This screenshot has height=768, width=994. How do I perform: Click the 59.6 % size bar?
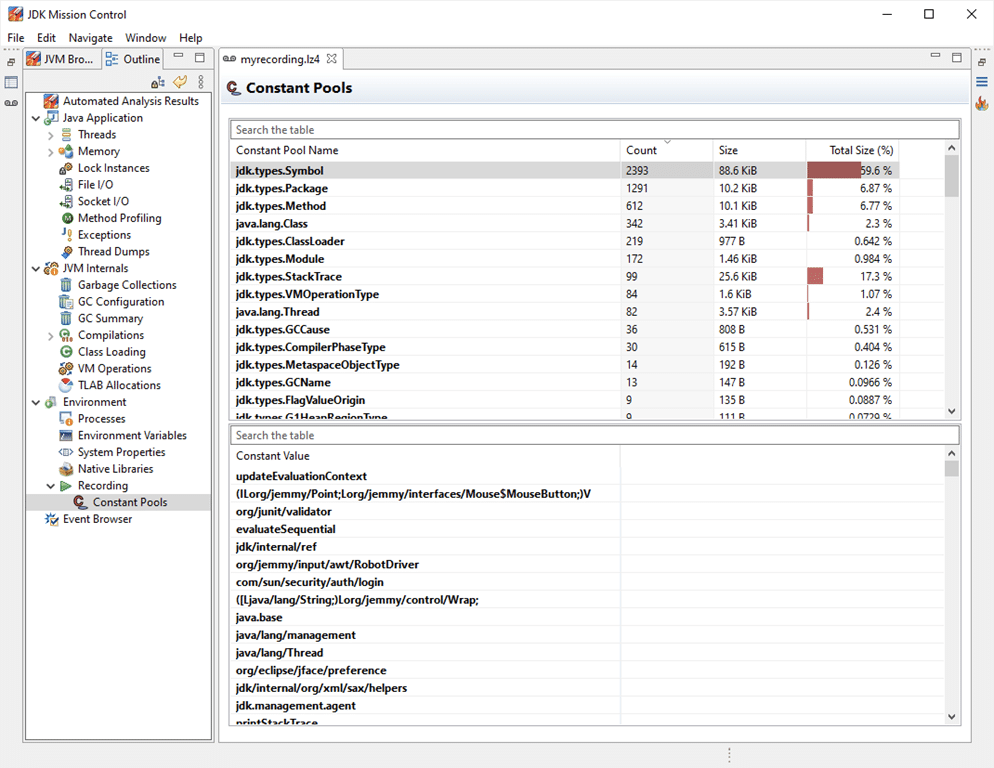[x=834, y=171]
